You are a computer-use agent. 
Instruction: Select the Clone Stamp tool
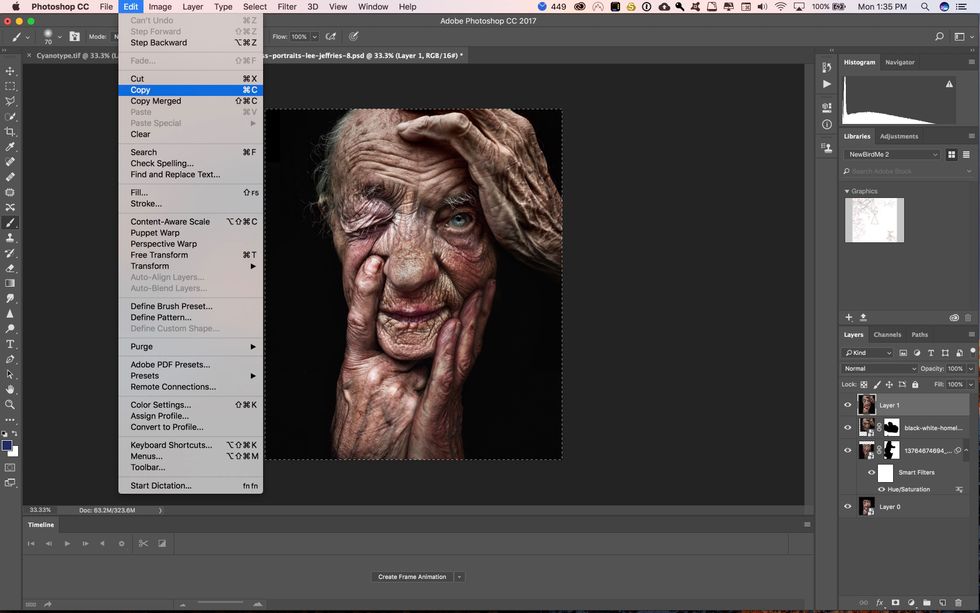click(x=11, y=239)
